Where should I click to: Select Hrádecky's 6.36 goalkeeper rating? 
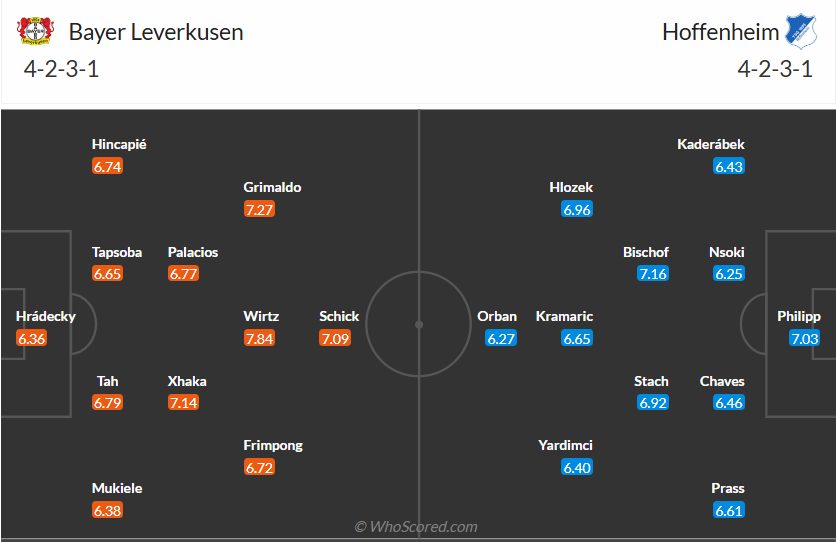click(x=31, y=338)
